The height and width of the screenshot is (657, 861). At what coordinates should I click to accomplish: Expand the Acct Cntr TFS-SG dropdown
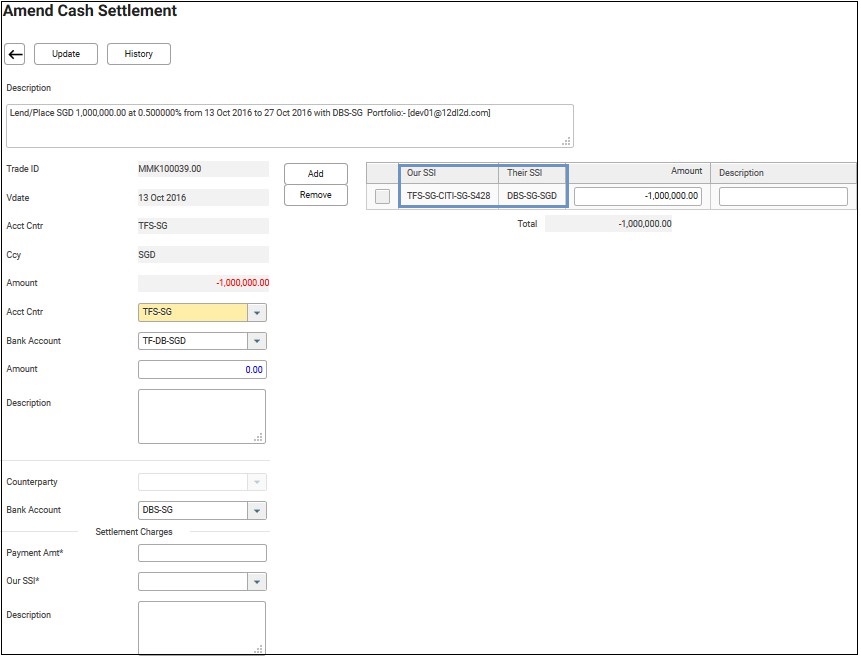[257, 313]
